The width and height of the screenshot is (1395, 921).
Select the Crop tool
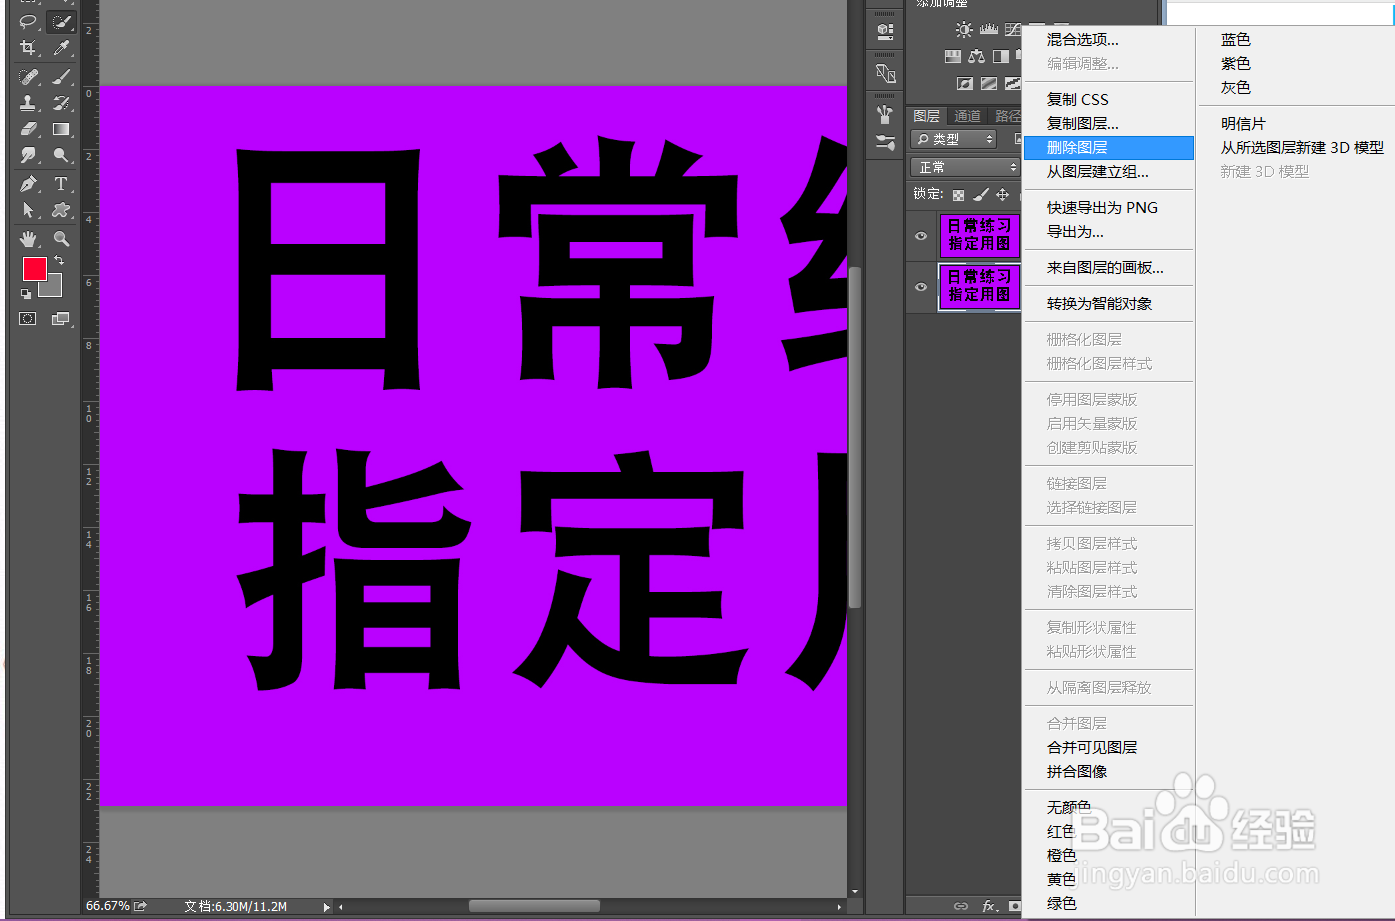click(28, 48)
